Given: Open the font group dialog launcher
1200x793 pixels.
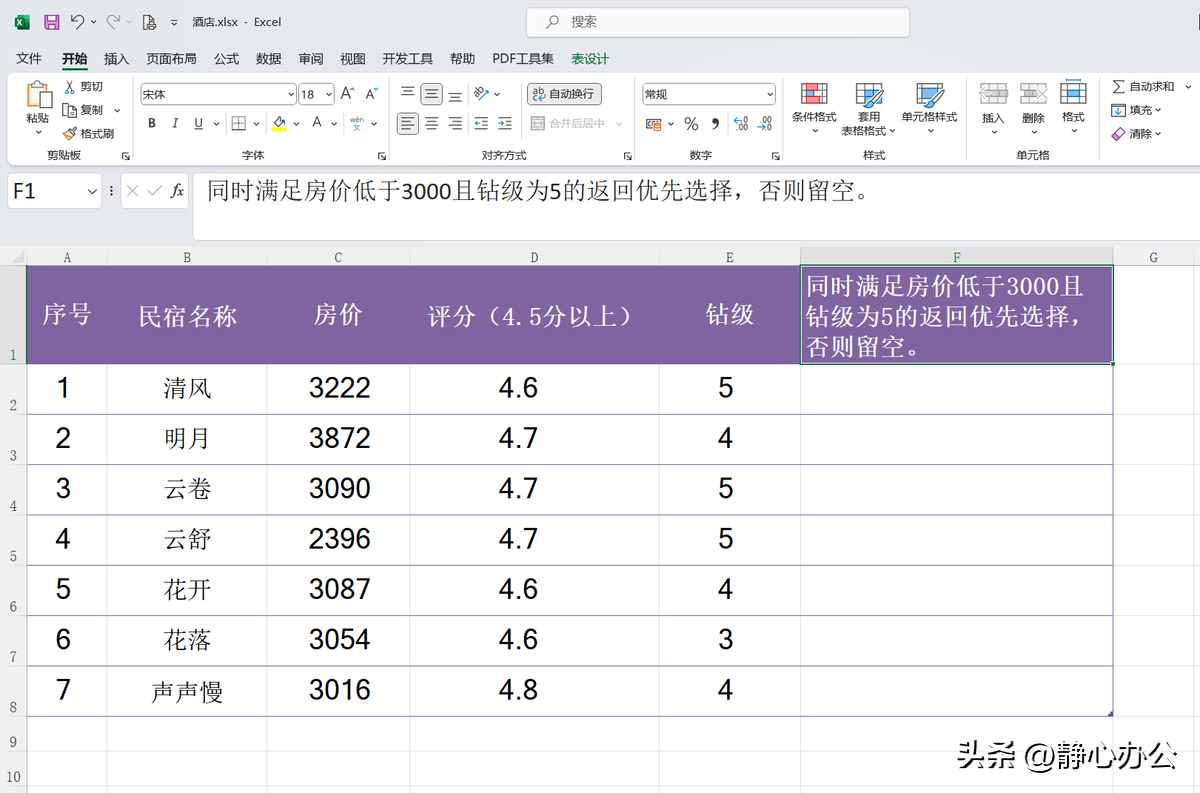Looking at the screenshot, I should [x=382, y=156].
